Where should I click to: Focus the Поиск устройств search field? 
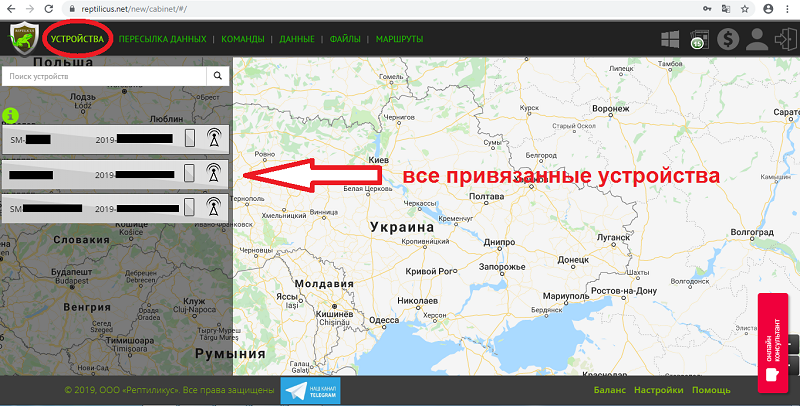pos(104,76)
